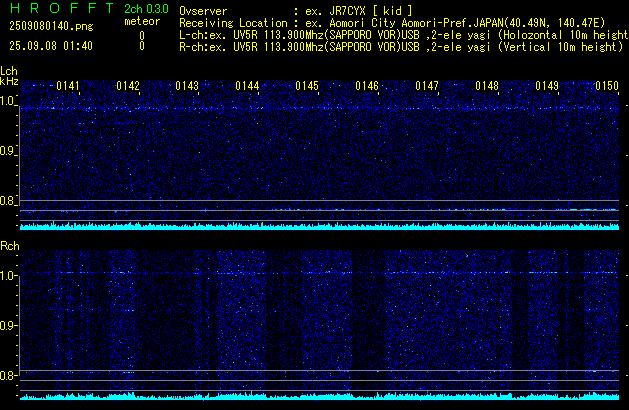This screenshot has width=629, height=410.
Task: Click the 0.9 frequency label in Rch panel
Action: pos(7,325)
